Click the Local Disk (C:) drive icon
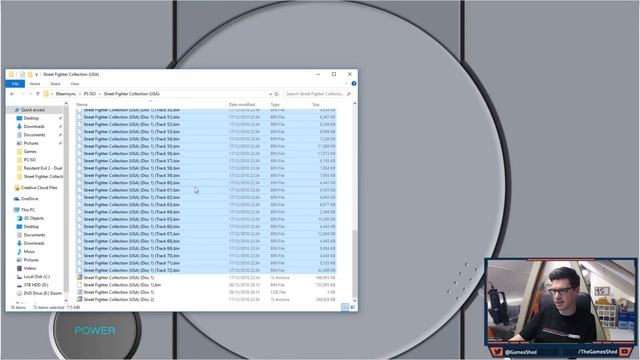This screenshot has width=640, height=360. (19, 277)
